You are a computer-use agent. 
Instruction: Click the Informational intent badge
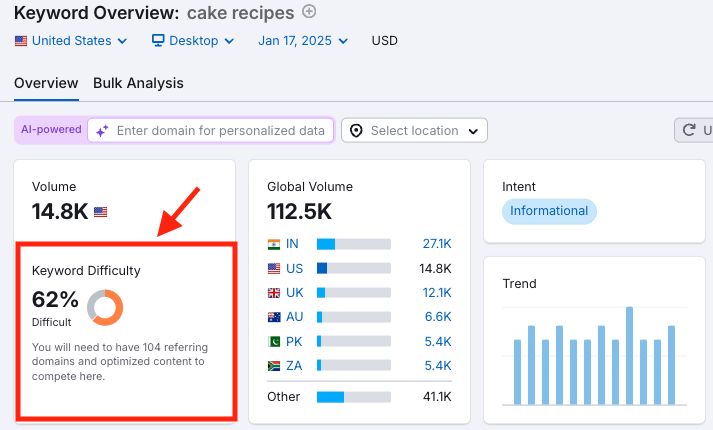549,211
